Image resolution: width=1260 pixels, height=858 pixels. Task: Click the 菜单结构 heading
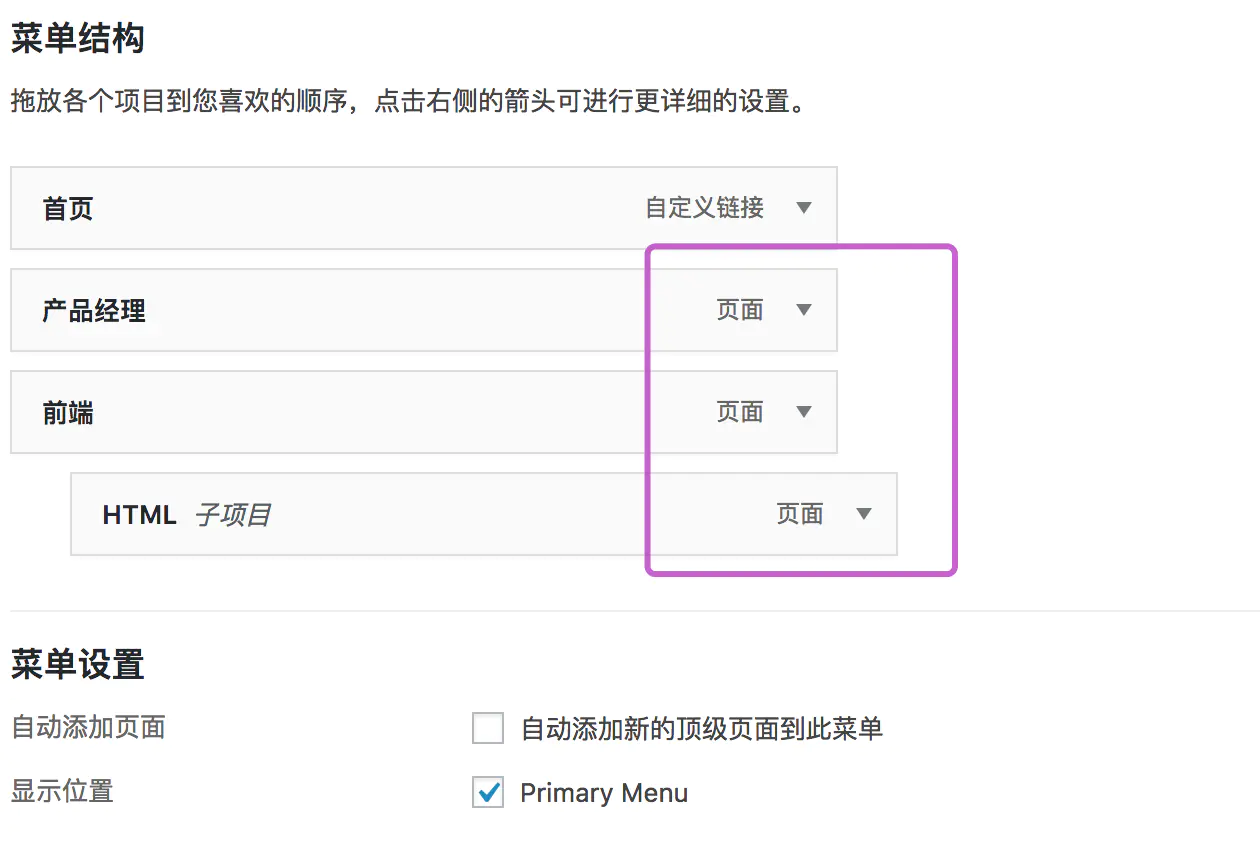[78, 39]
